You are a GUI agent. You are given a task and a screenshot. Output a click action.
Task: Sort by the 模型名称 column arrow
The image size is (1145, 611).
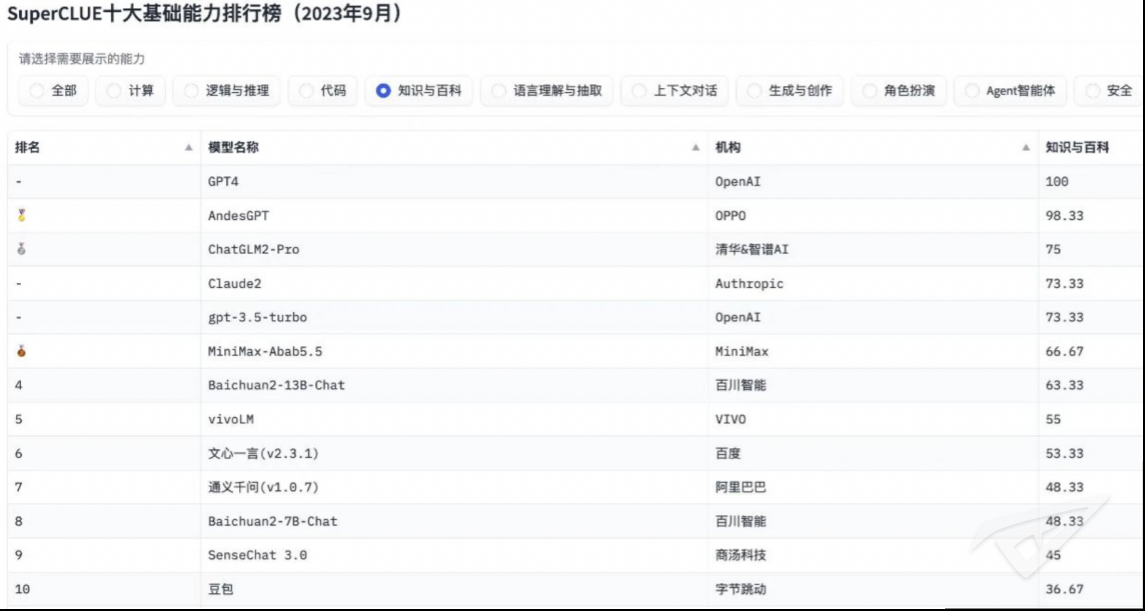click(x=696, y=147)
